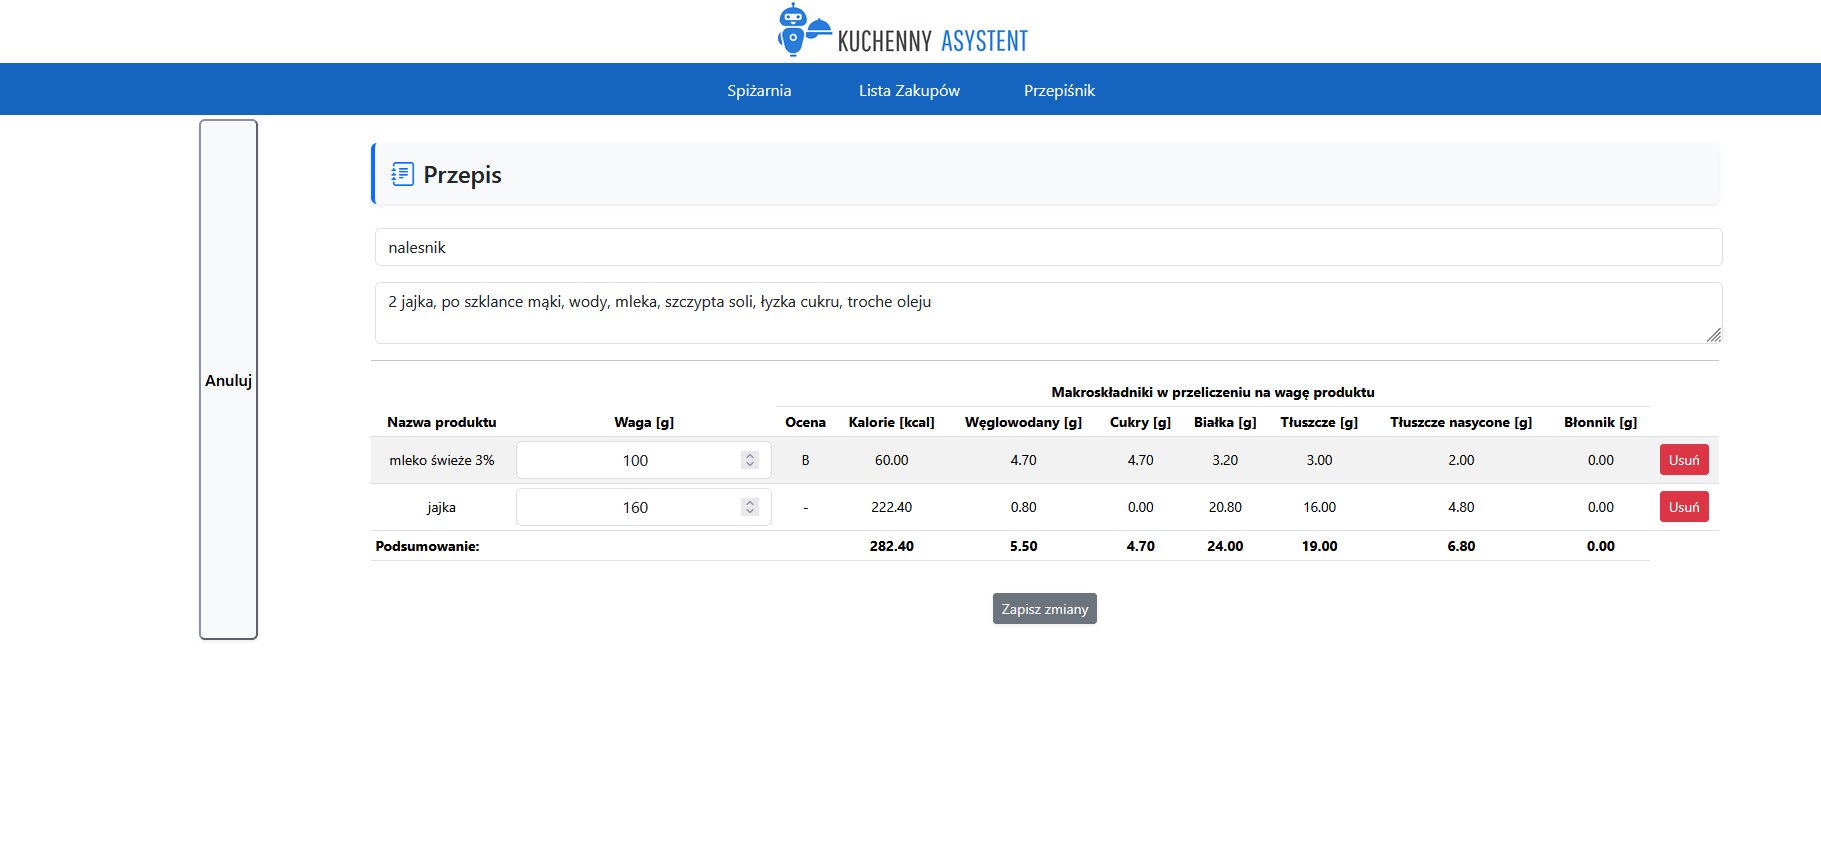Click the Ocena value 'B' for milk

[x=805, y=460]
